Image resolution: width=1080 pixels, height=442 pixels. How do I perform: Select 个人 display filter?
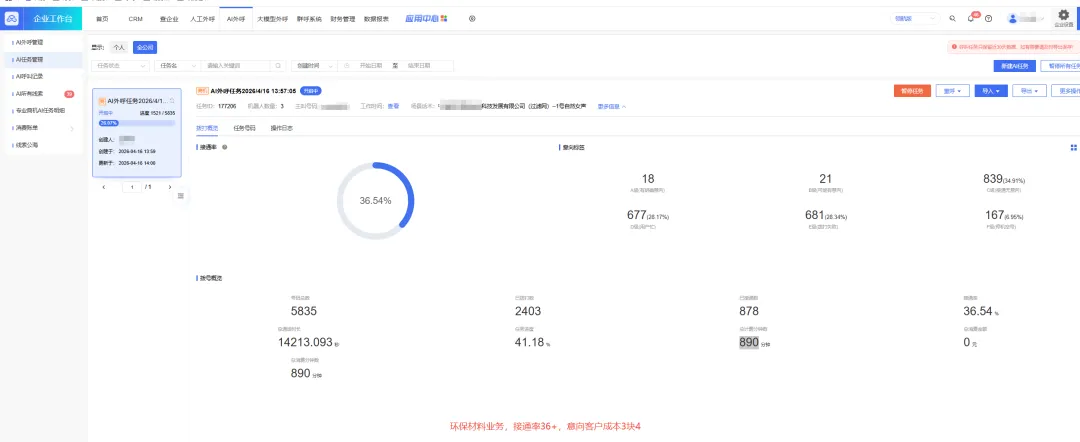[118, 48]
